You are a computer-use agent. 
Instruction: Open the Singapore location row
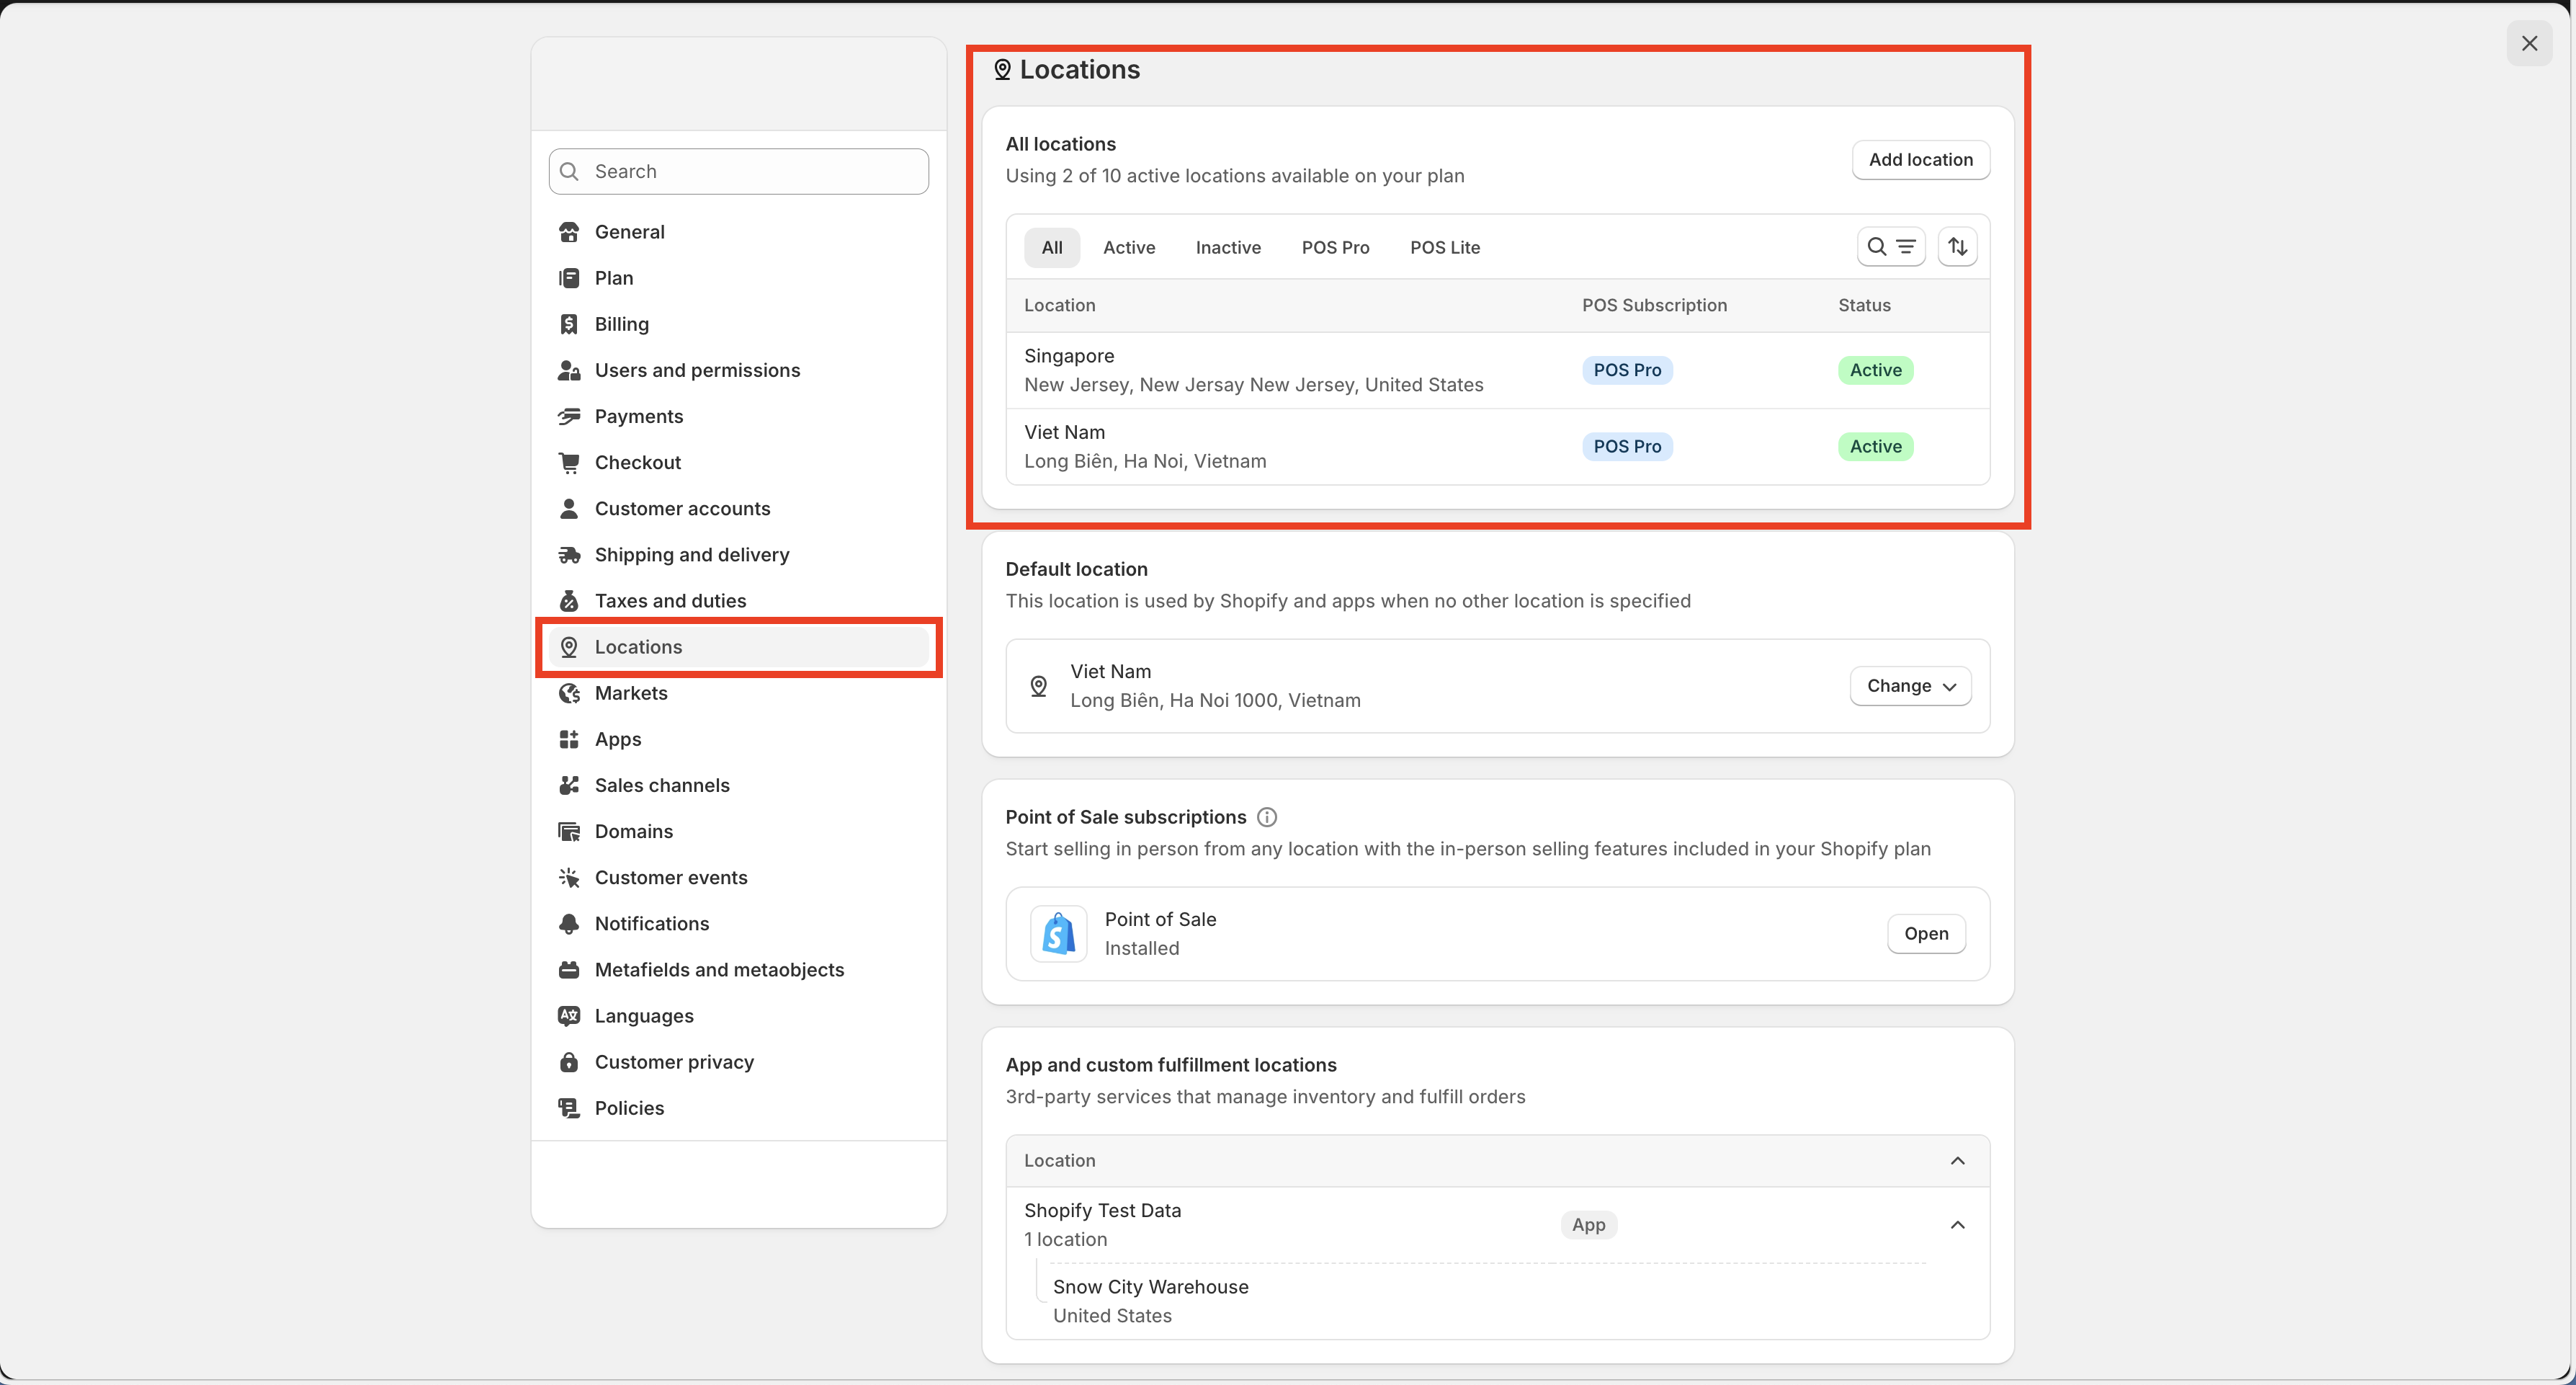1253,370
